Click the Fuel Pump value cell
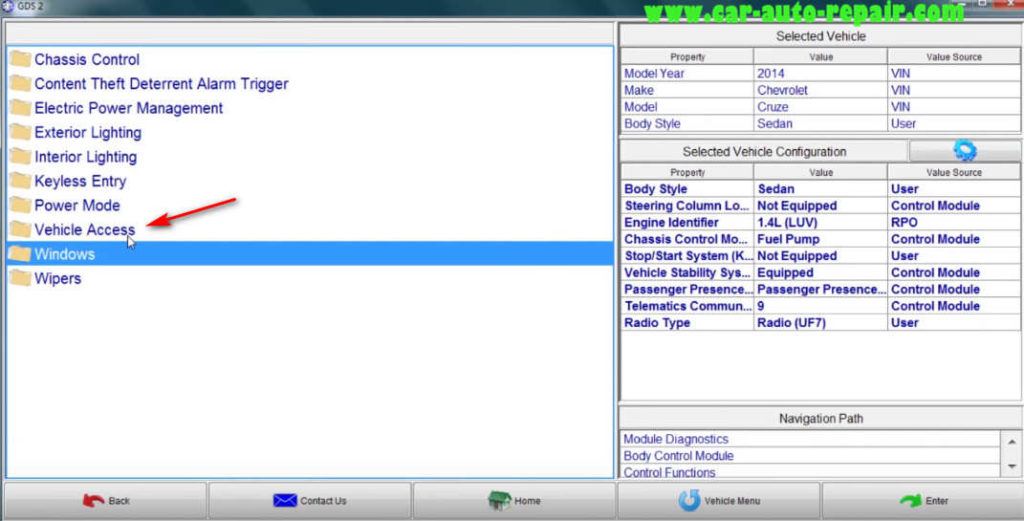Viewport: 1024px width, 521px height. (820, 239)
